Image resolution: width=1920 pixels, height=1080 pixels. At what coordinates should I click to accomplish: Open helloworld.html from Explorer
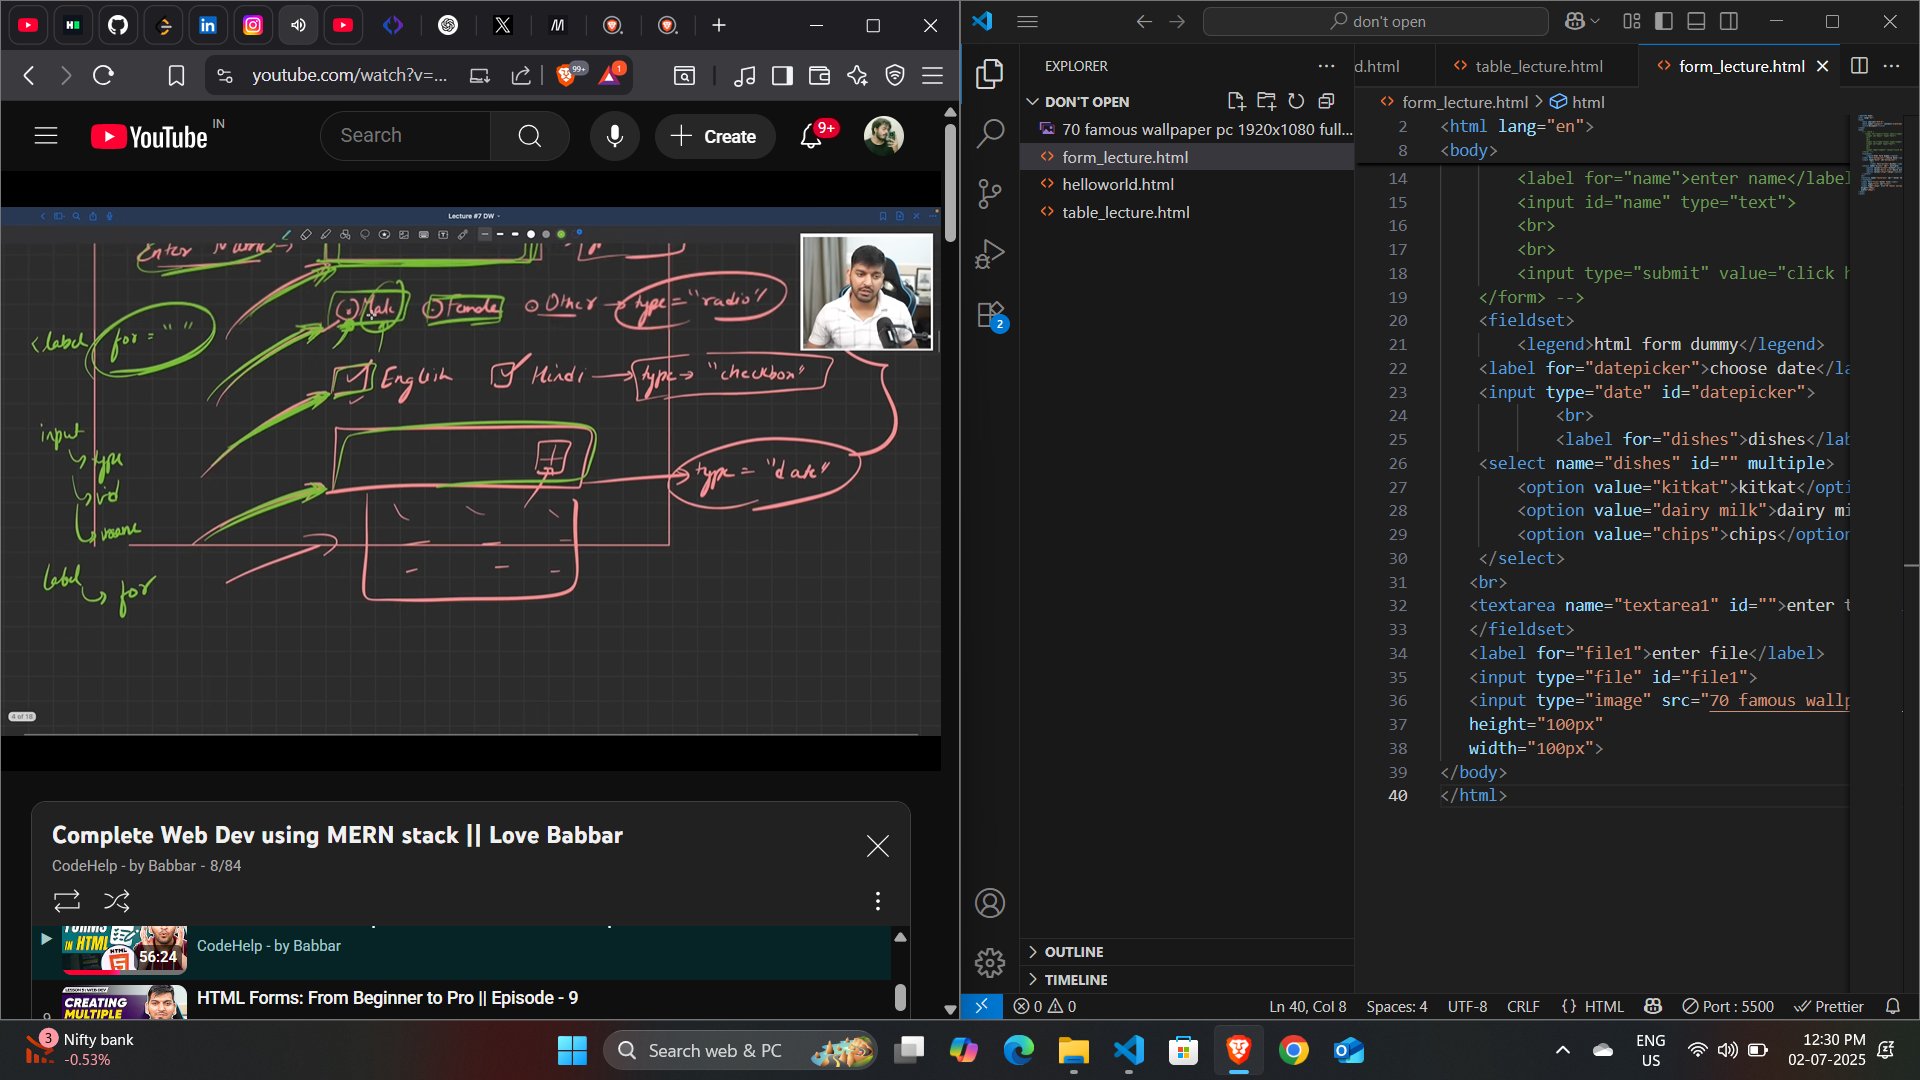pos(1117,185)
